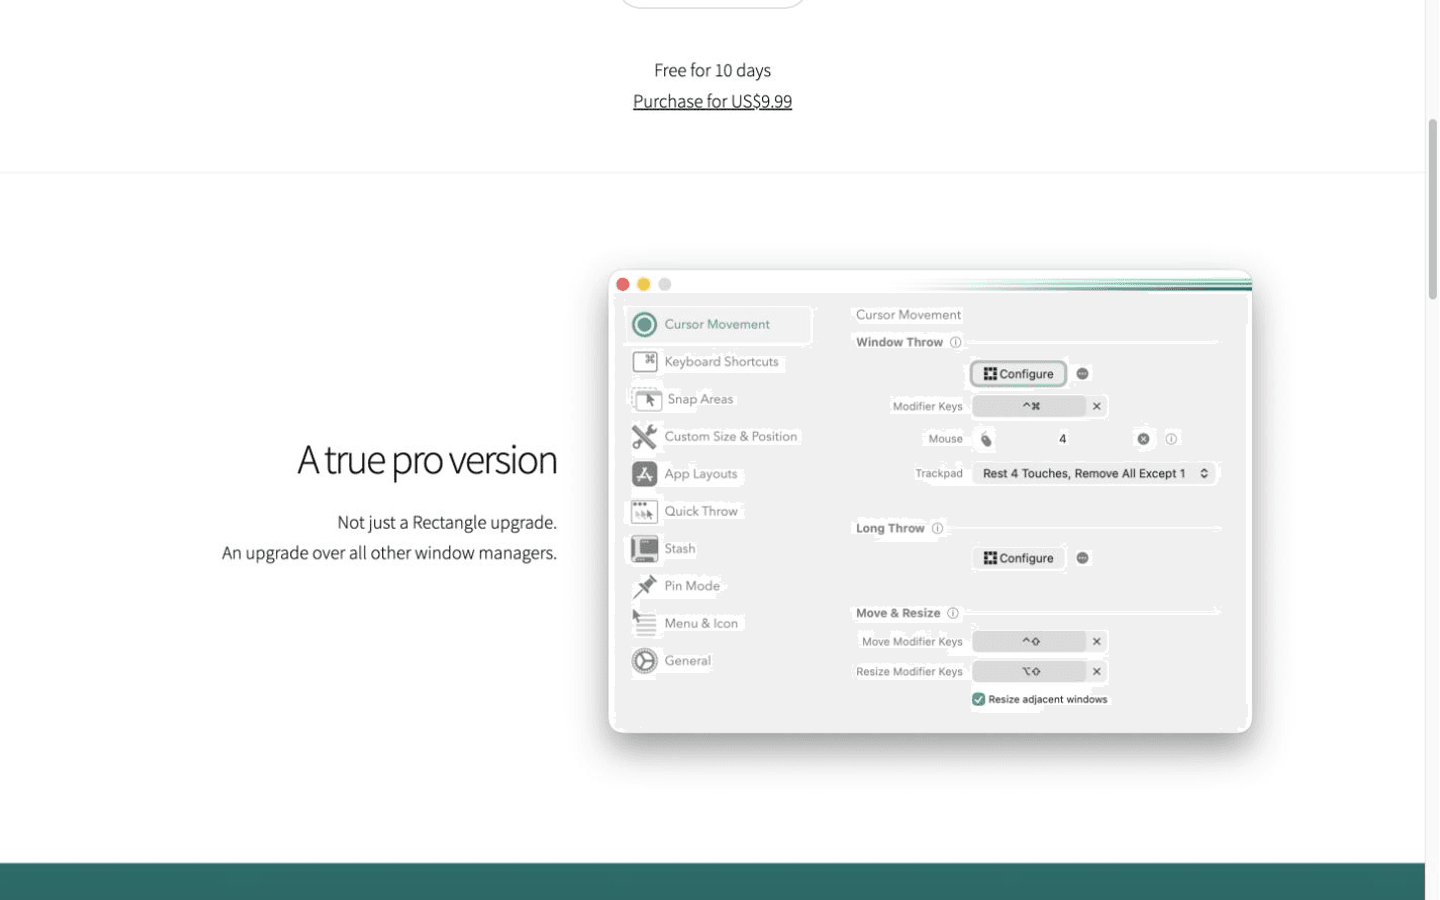Click Configure under Window Throw
Viewport: 1440px width, 900px height.
(x=1018, y=374)
